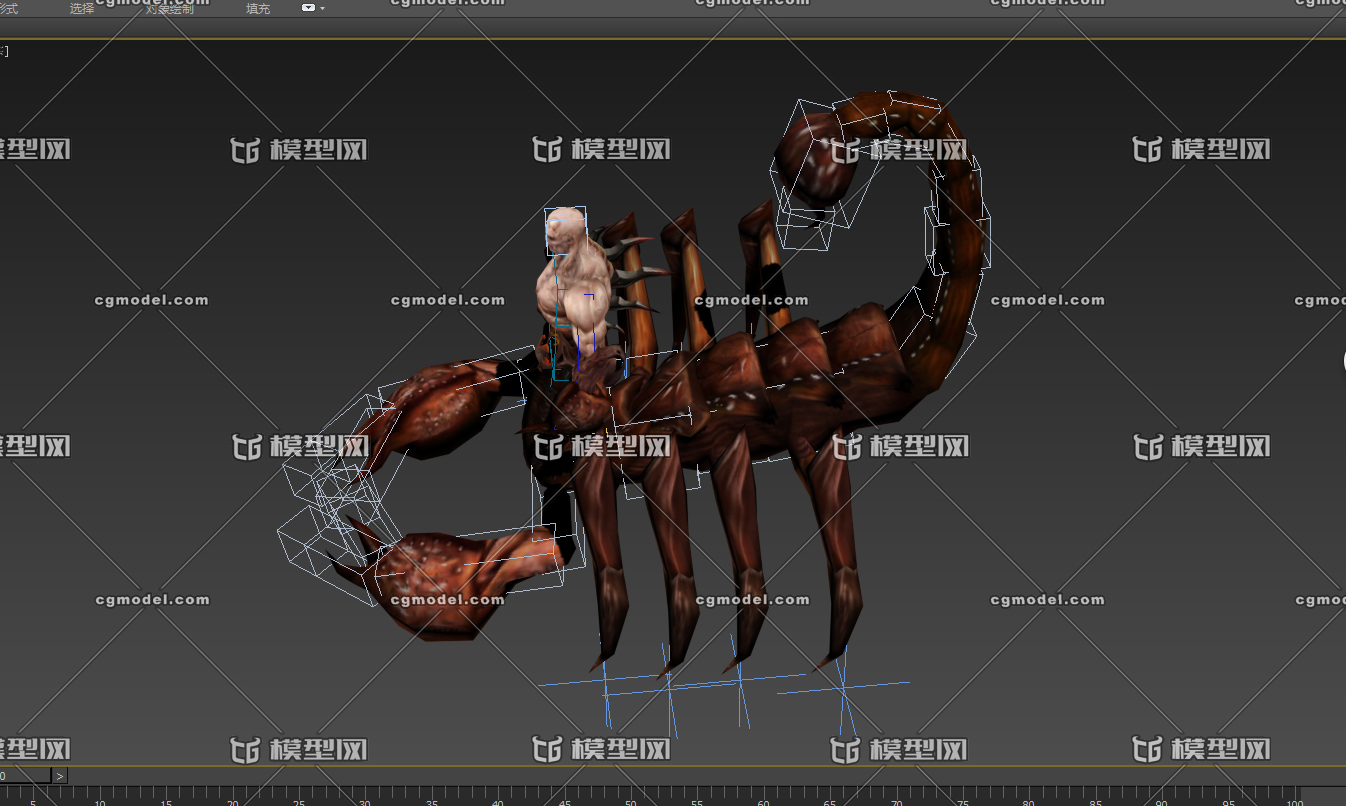Click the ribbon display toggle icon
The image size is (1346, 806).
[x=309, y=8]
